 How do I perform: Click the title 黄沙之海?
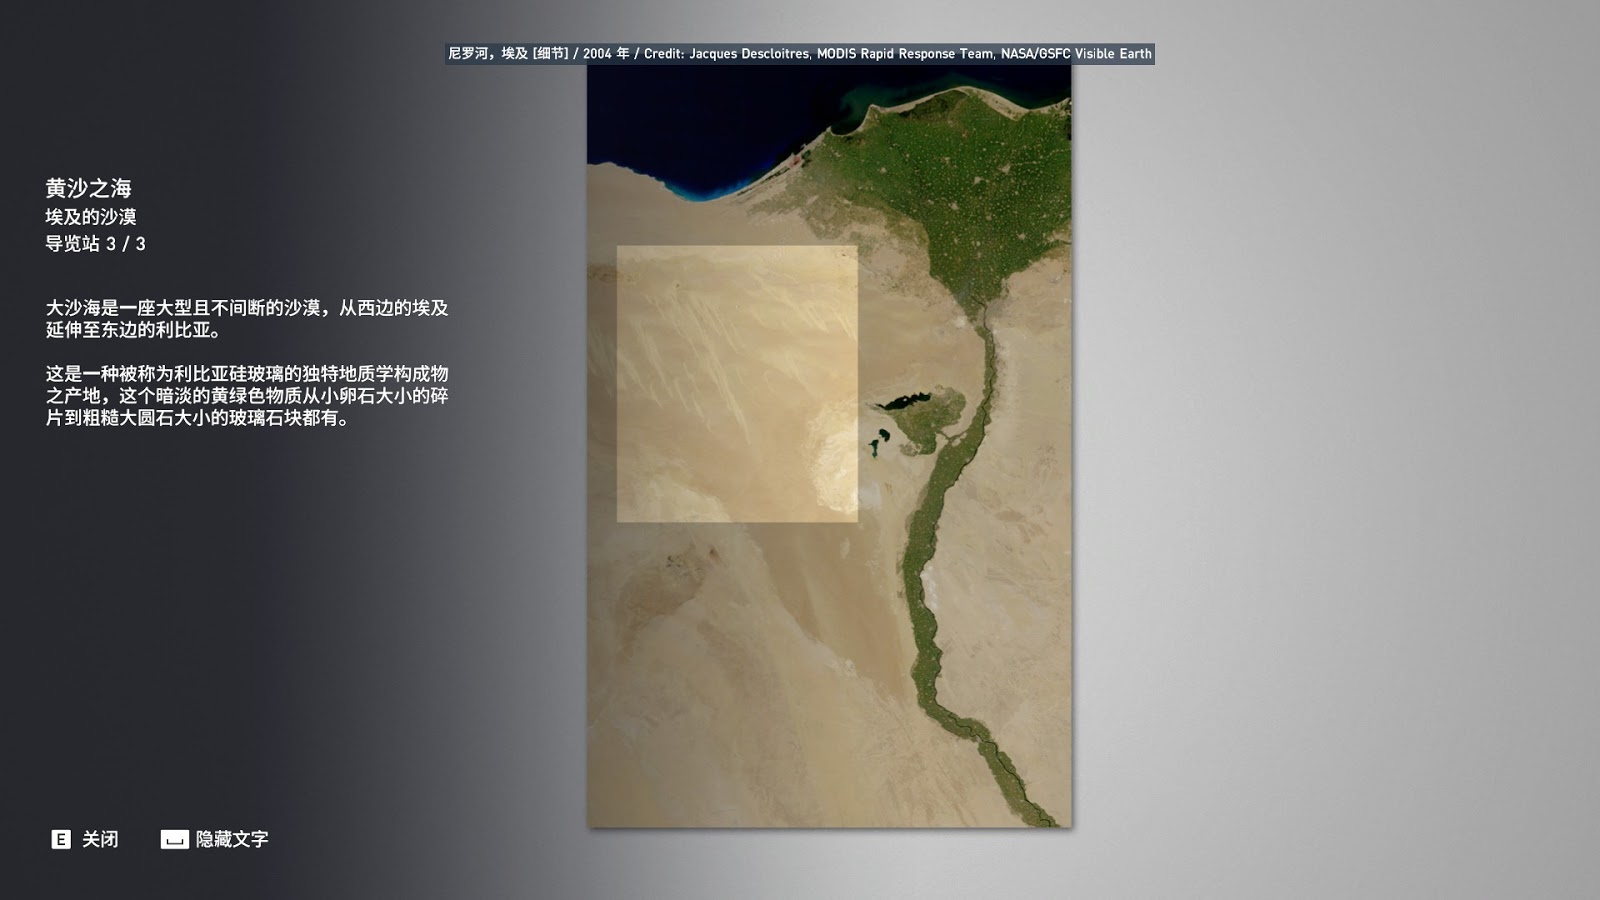point(88,188)
